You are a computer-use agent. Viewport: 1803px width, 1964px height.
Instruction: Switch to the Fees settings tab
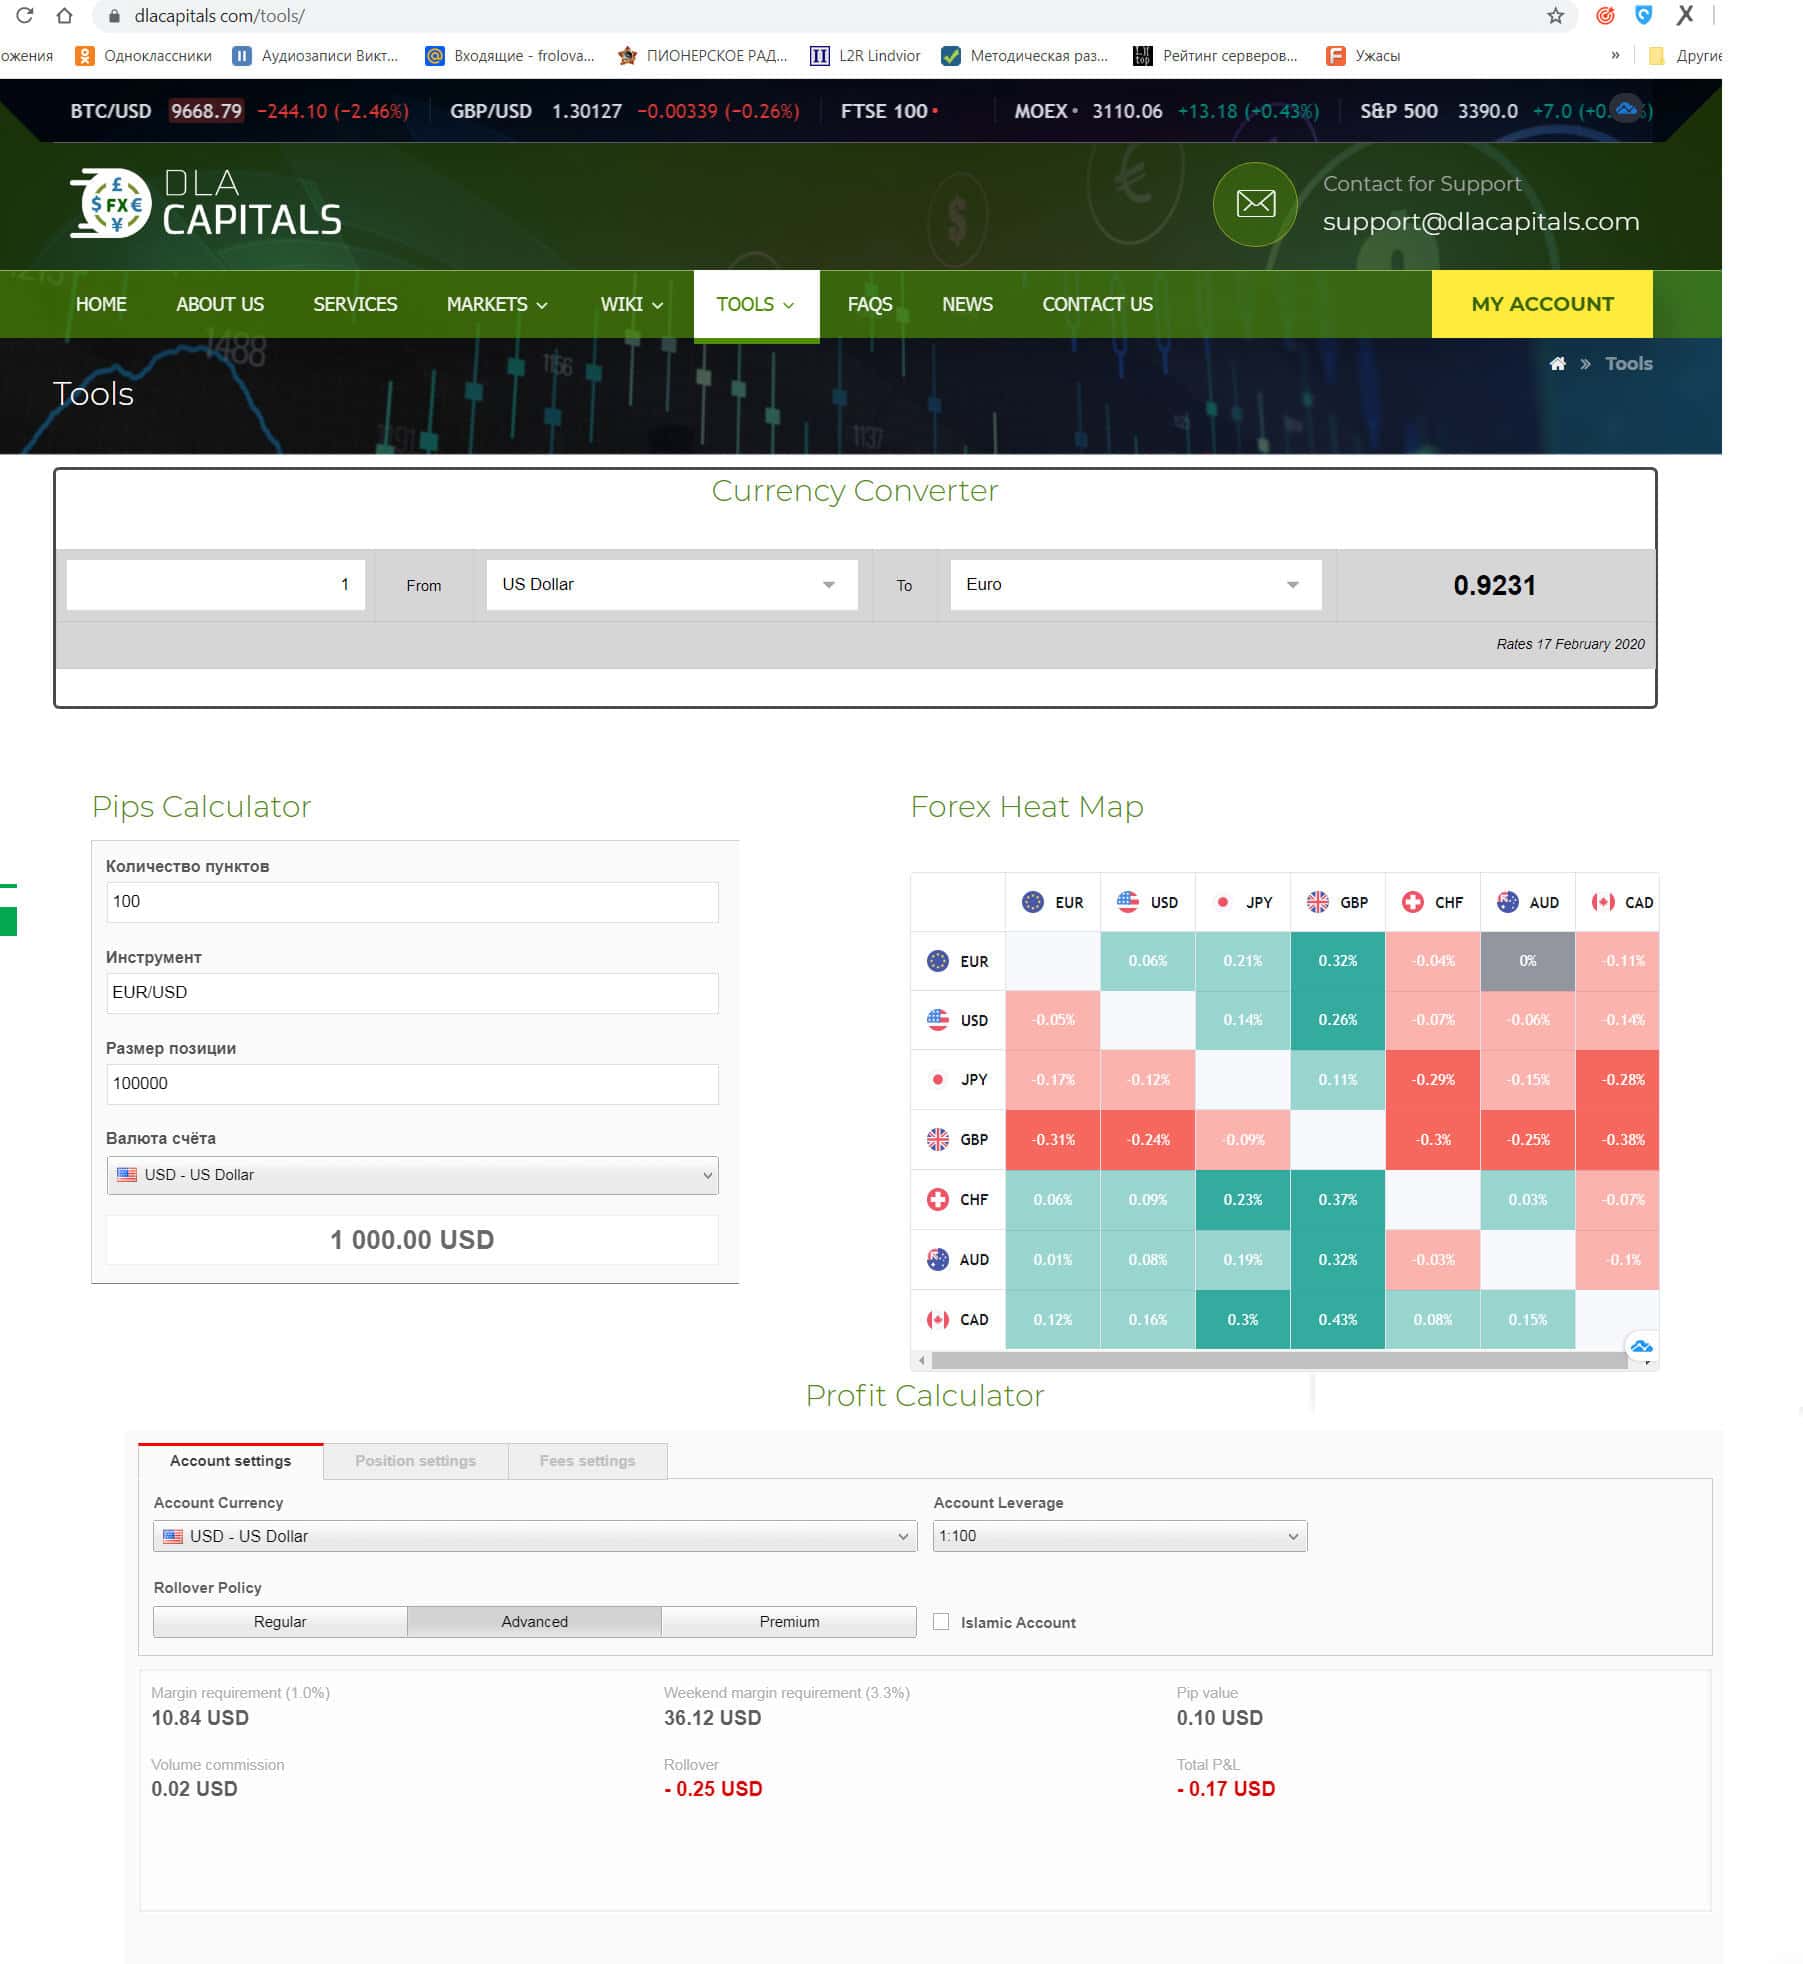[587, 1461]
